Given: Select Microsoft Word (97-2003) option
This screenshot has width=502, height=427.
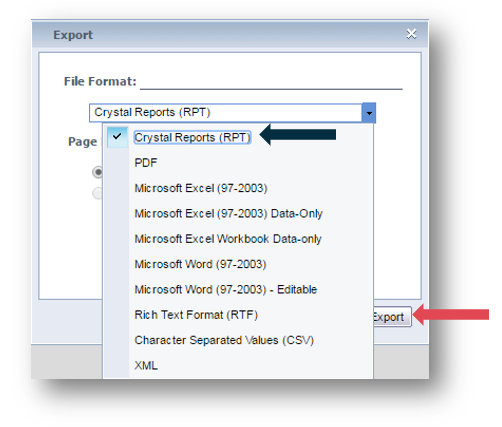Looking at the screenshot, I should click(200, 264).
